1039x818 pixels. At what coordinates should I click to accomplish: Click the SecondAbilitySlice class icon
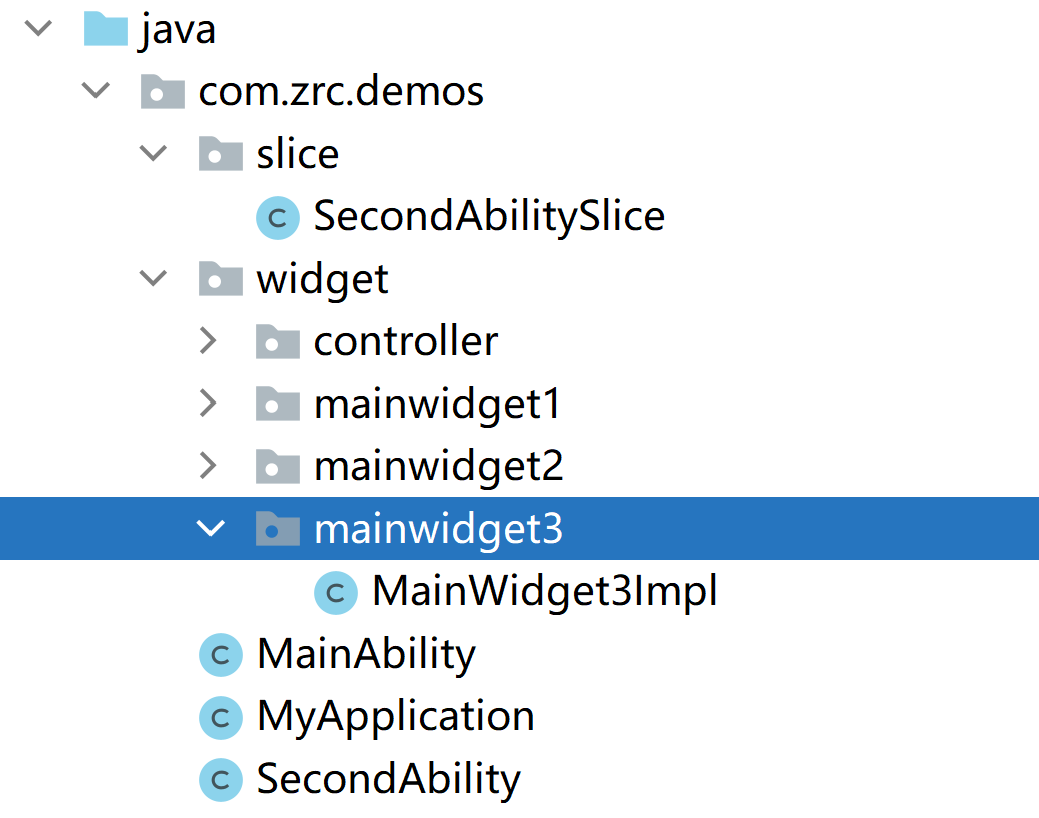pyautogui.click(x=278, y=218)
